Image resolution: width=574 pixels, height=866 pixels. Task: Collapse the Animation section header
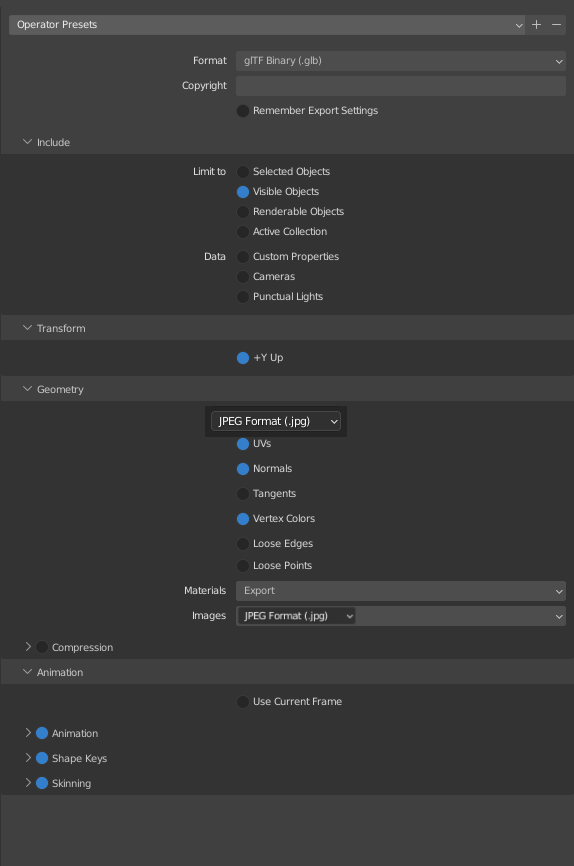tap(287, 672)
